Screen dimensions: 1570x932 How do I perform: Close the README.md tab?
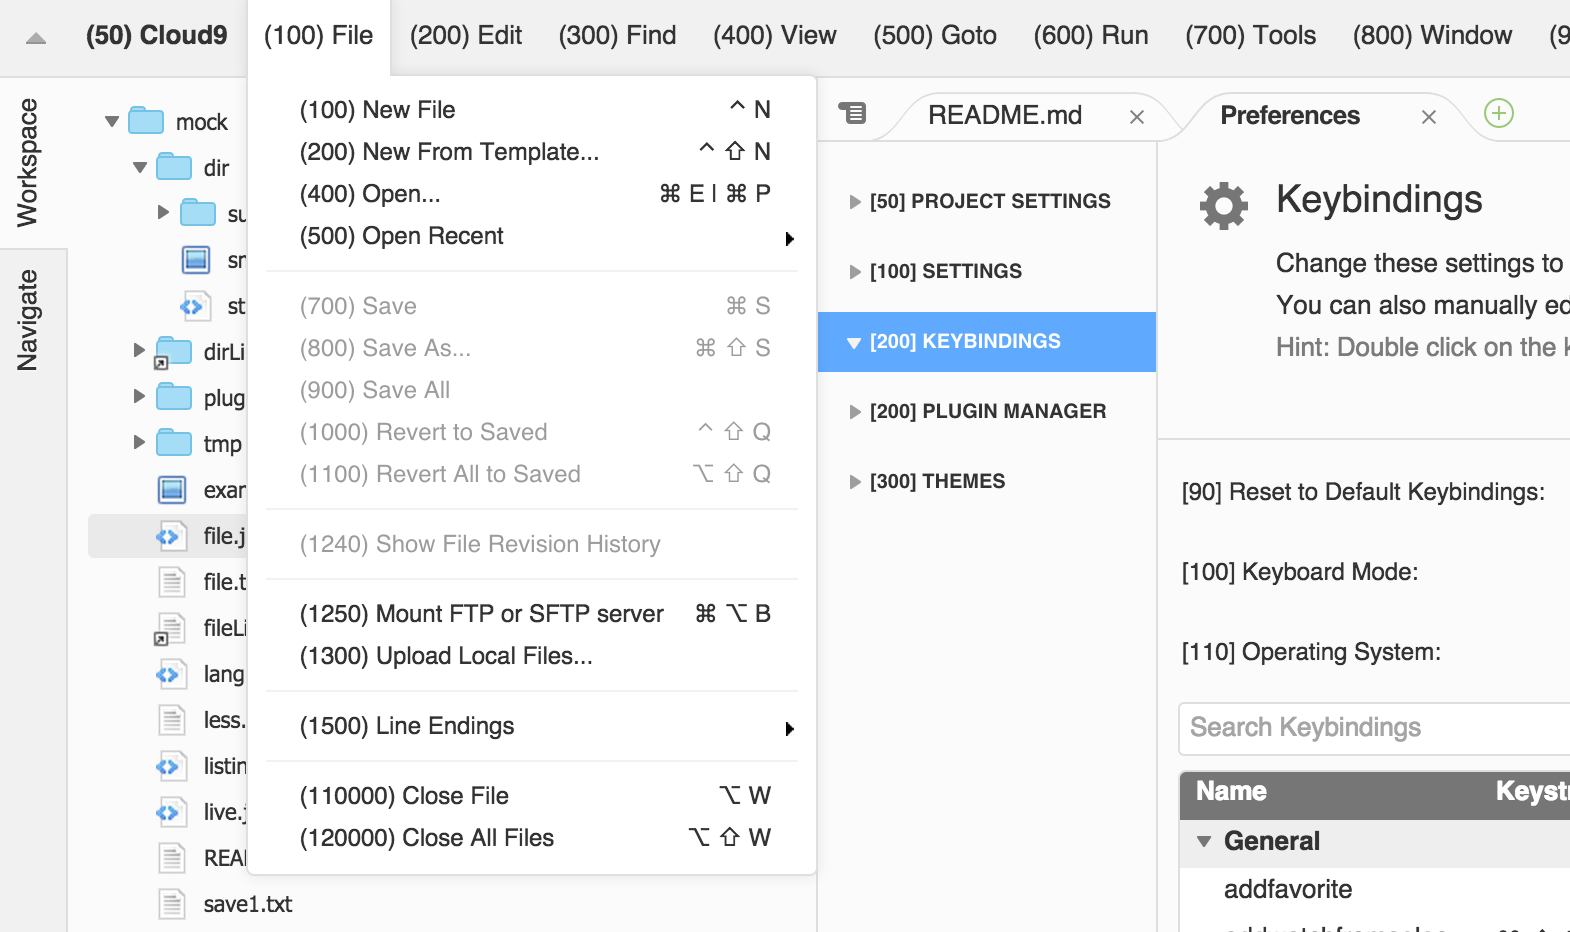click(1136, 117)
